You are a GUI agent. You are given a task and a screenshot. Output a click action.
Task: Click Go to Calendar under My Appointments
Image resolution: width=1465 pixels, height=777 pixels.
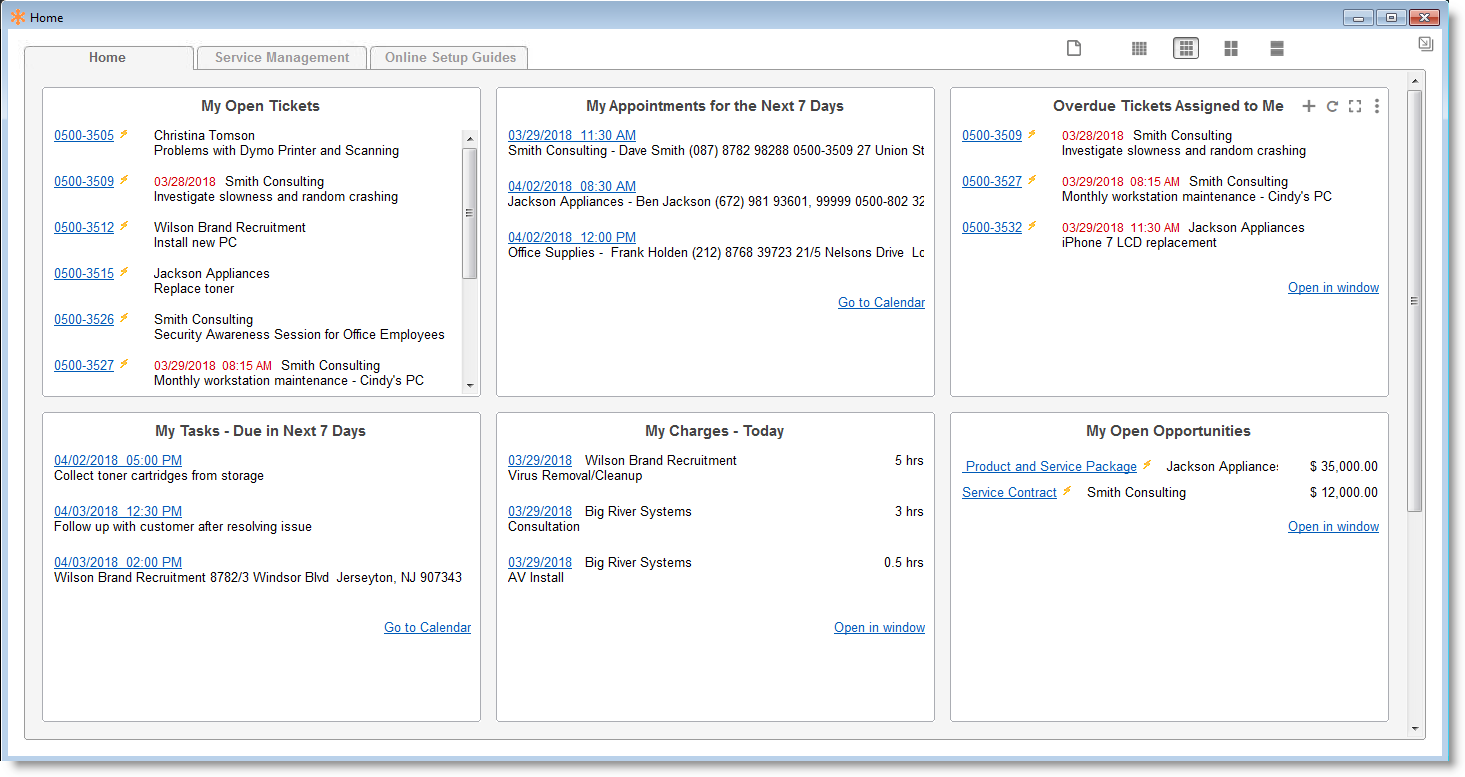881,303
